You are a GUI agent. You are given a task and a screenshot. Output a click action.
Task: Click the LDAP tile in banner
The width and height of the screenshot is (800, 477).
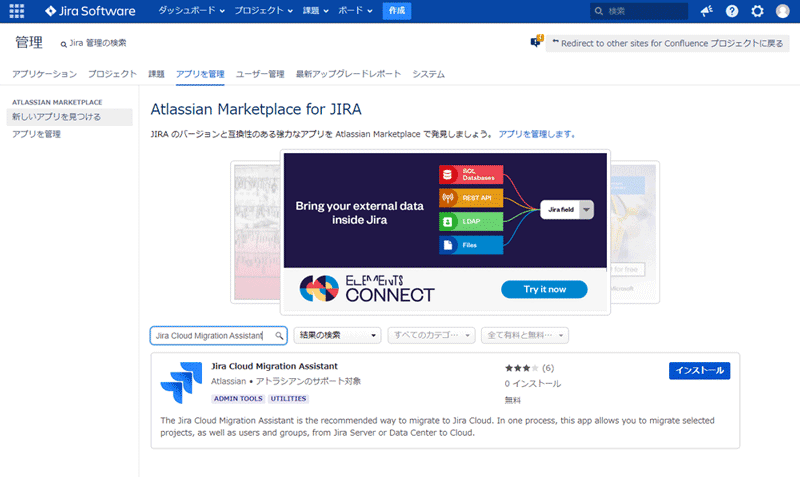[471, 221]
